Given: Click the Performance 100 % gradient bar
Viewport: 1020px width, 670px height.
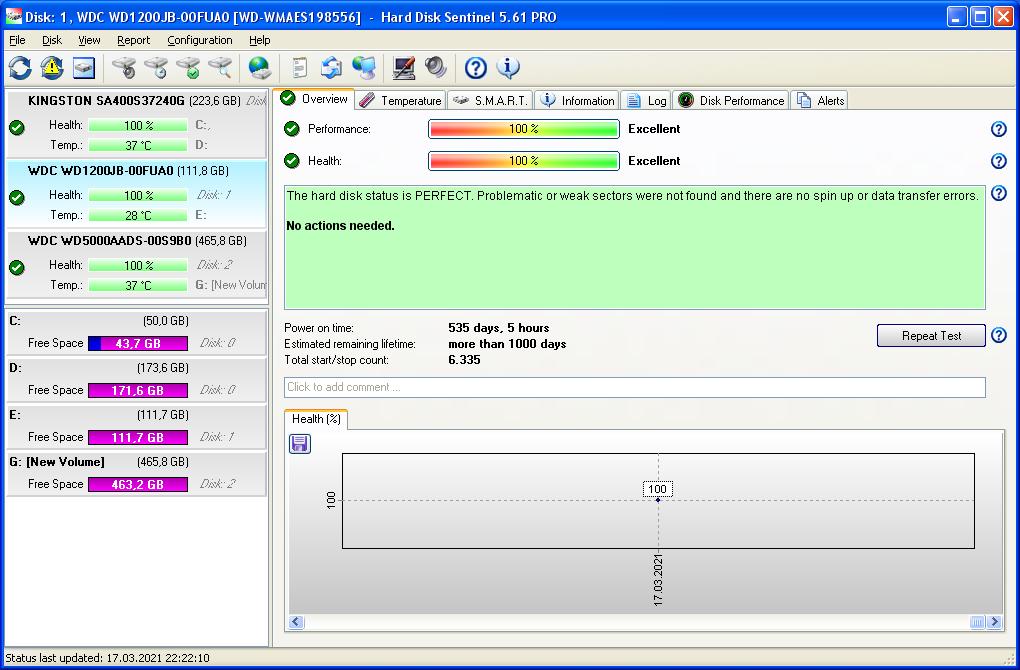Looking at the screenshot, I should pyautogui.click(x=524, y=129).
